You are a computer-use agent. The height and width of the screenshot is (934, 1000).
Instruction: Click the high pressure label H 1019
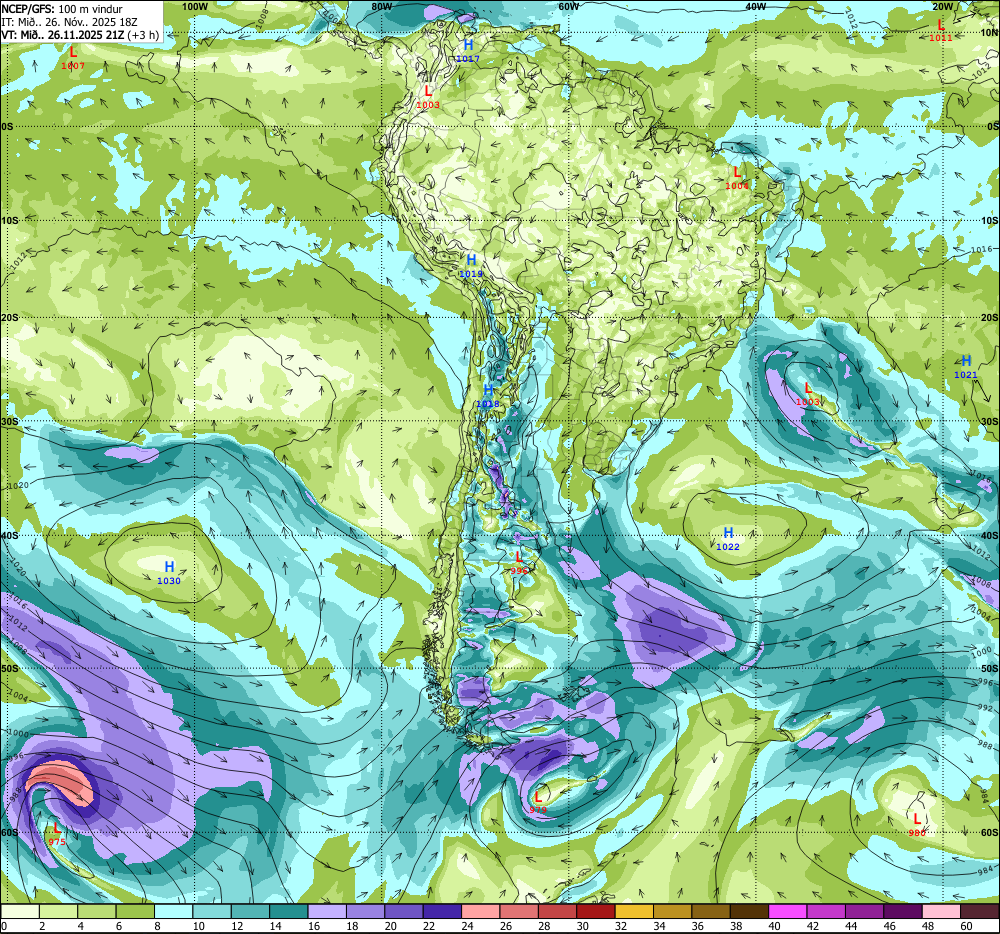coord(471,266)
